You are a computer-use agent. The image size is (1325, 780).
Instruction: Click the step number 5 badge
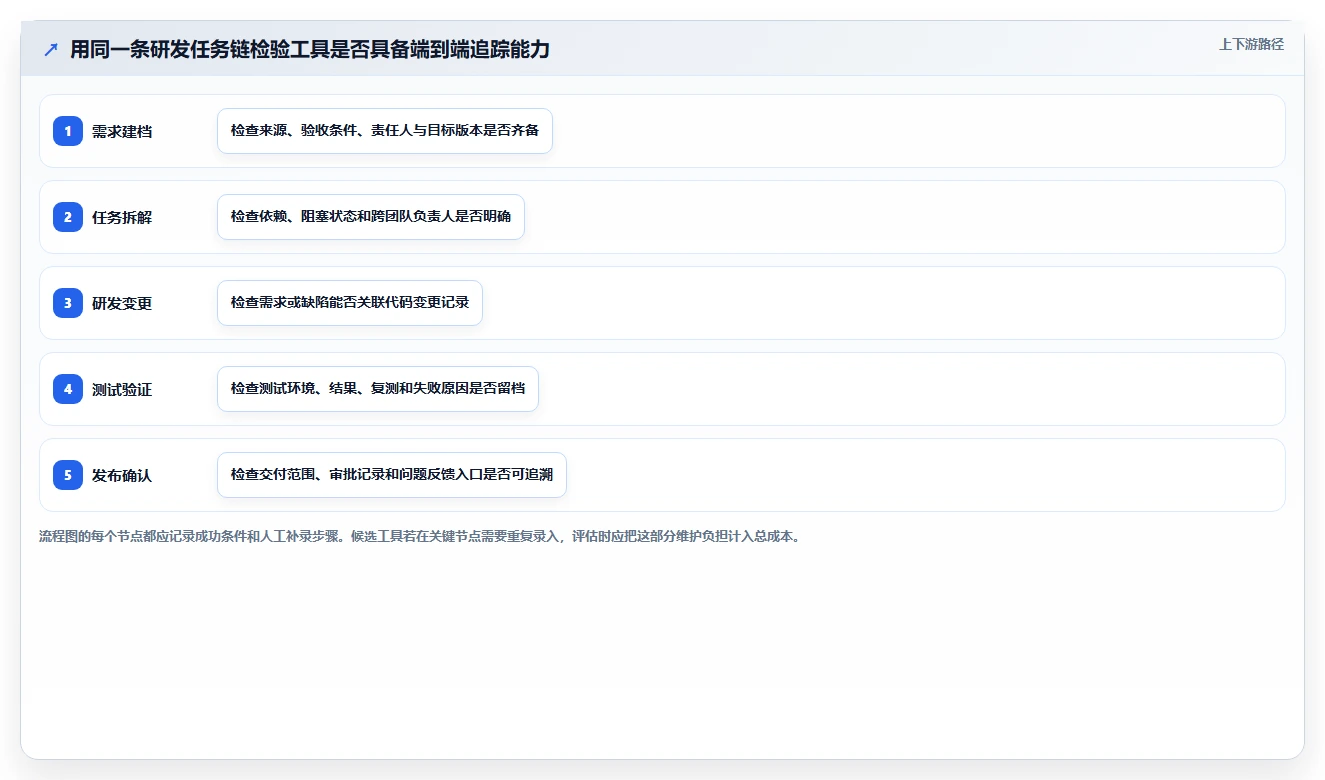68,475
